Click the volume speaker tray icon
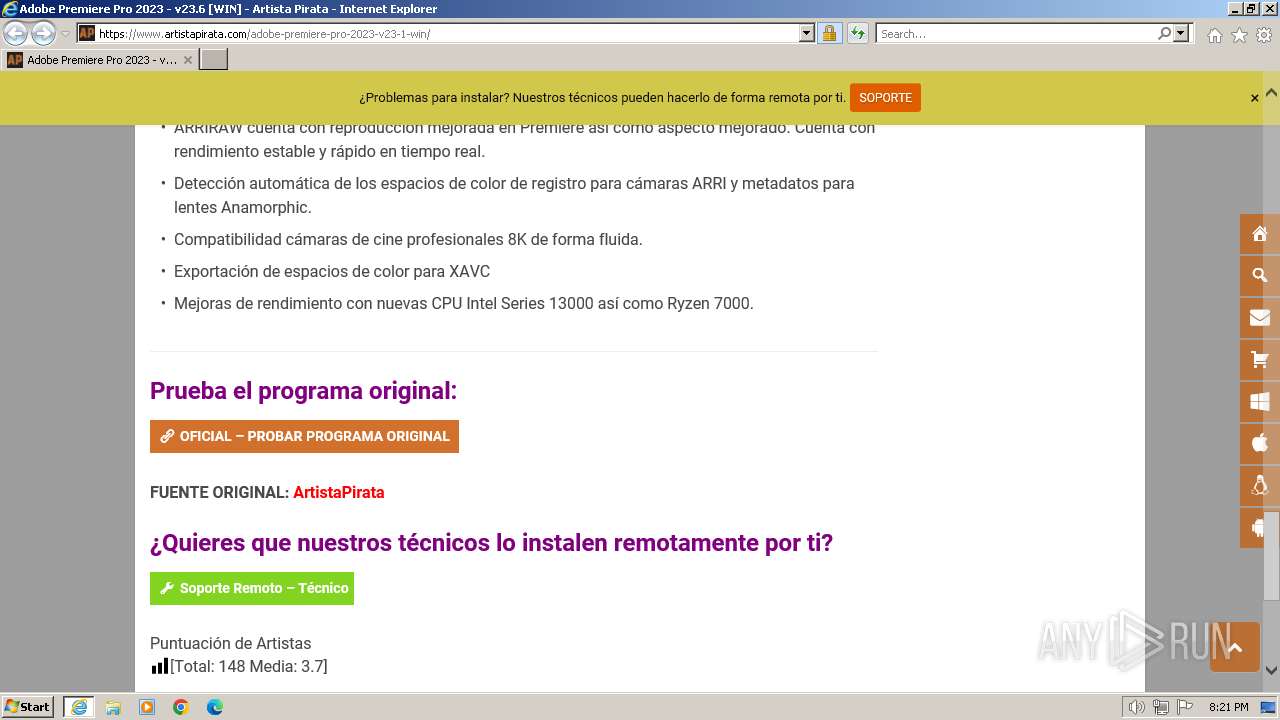This screenshot has height=720, width=1280. click(x=1136, y=707)
